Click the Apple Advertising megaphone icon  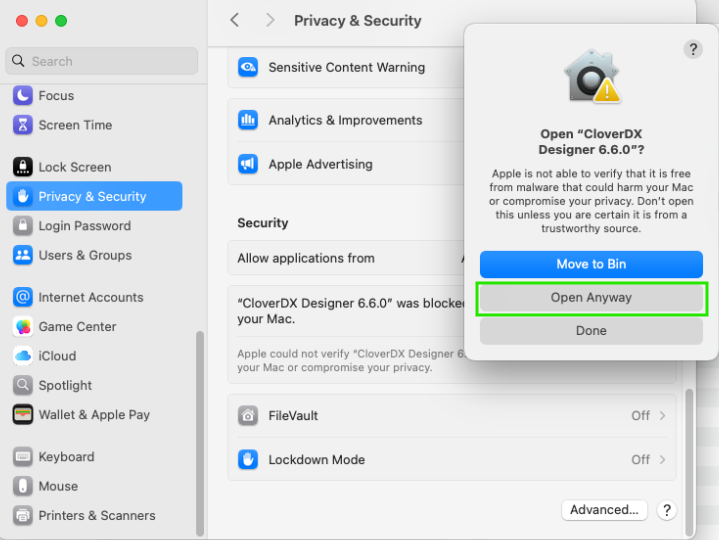[248, 164]
